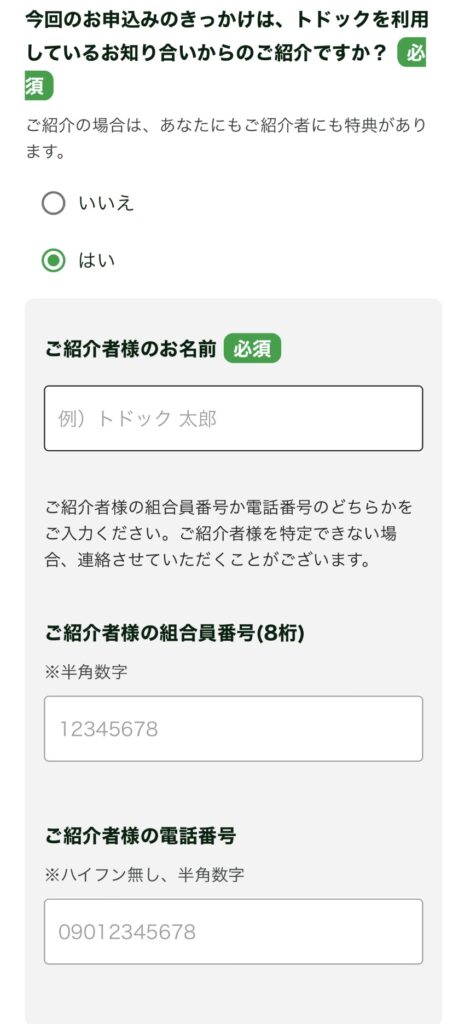476x1024 pixels.
Task: Click the ※ハイフン無し、半角数字 hint text
Action: [144, 874]
